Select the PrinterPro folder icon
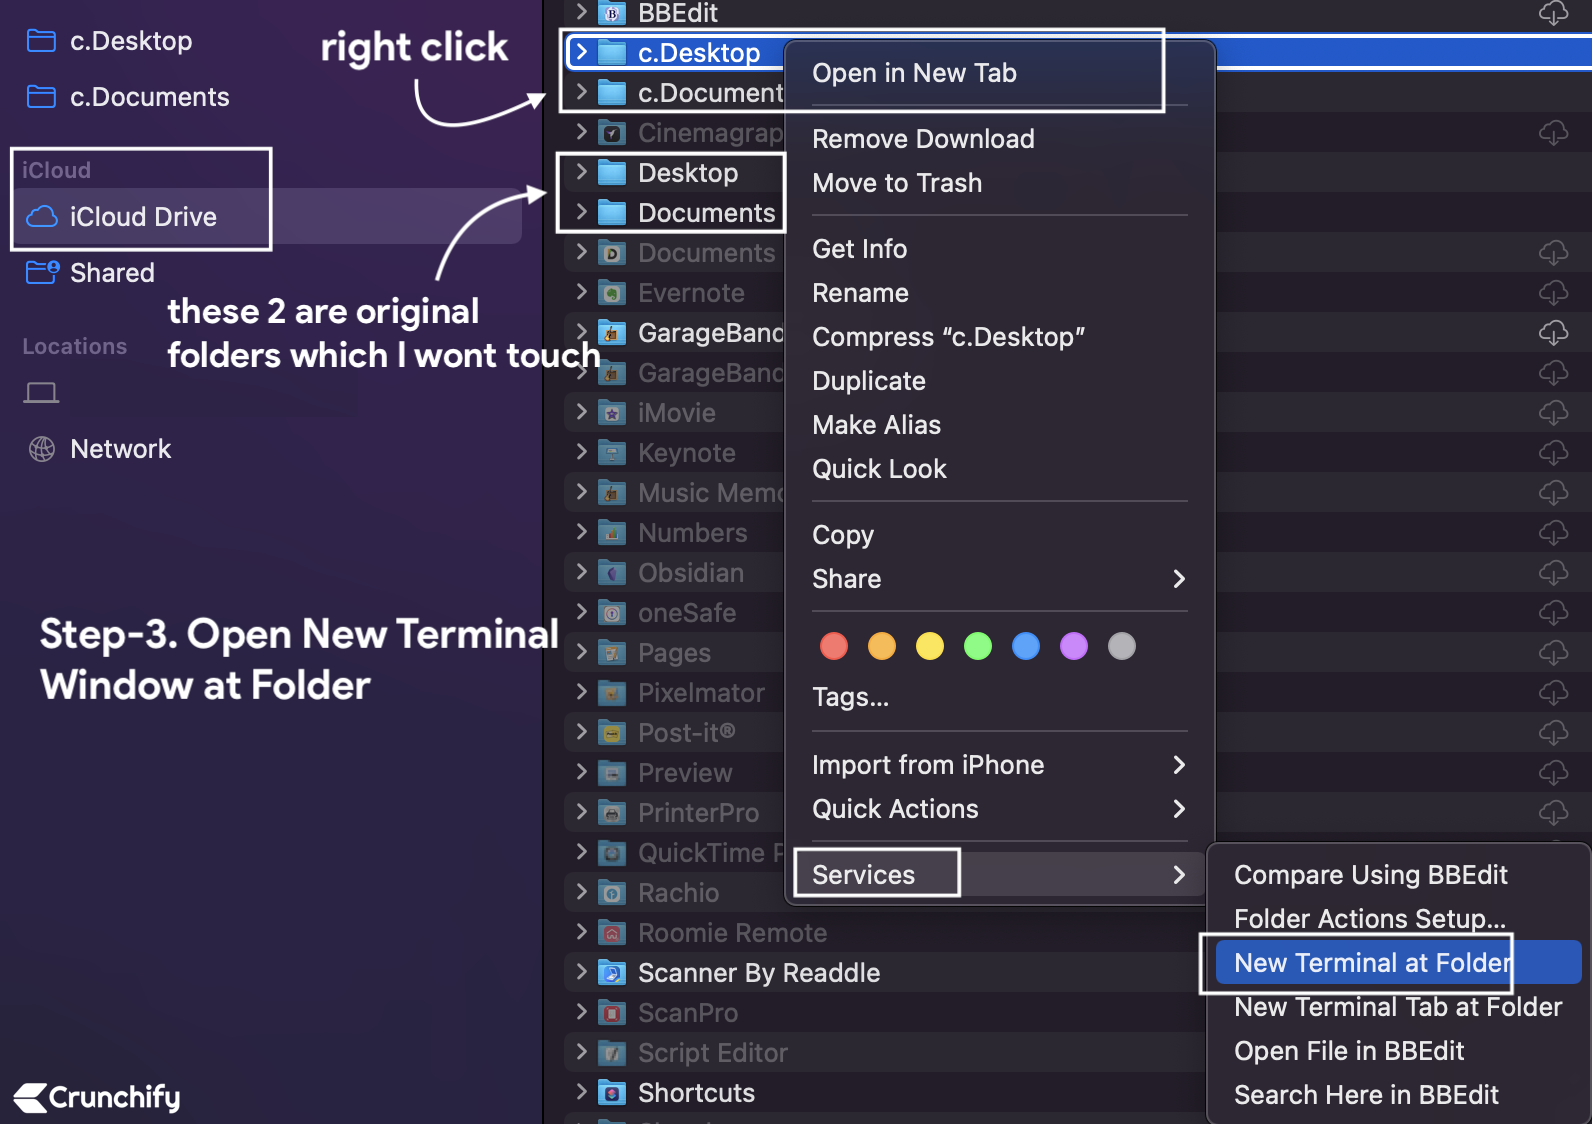This screenshot has height=1124, width=1592. tap(611, 813)
